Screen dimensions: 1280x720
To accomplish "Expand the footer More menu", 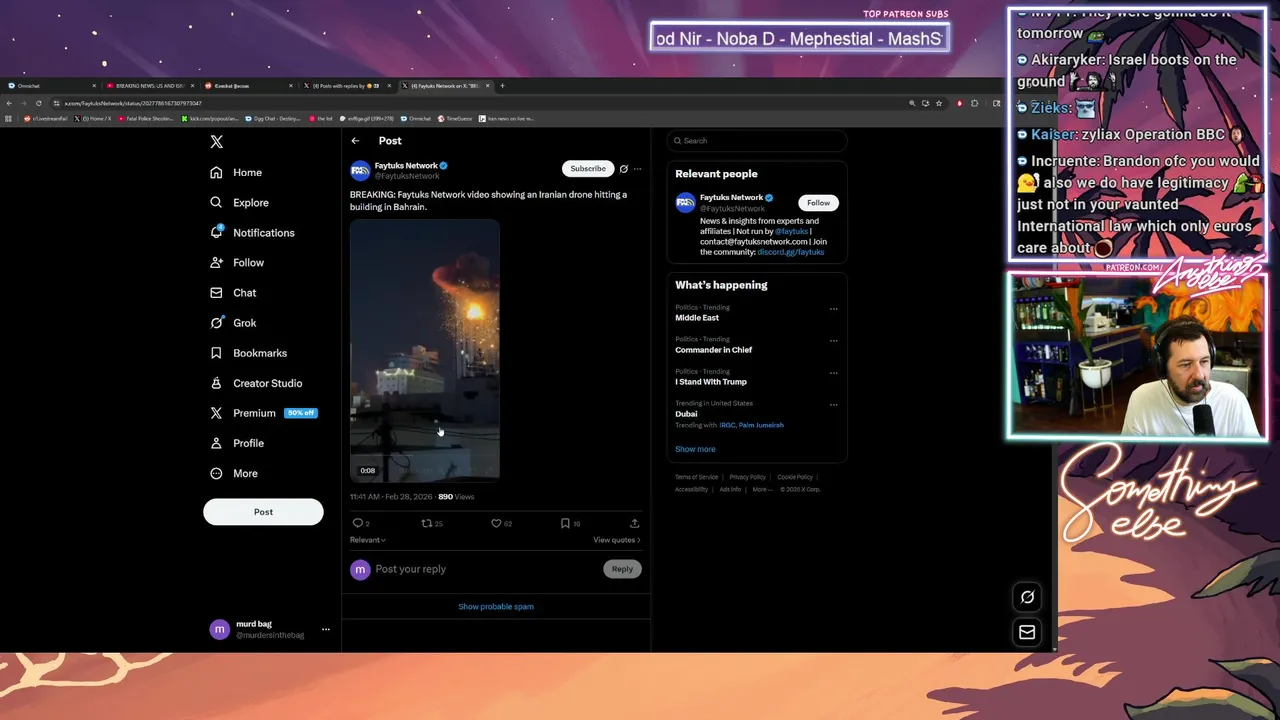I will pyautogui.click(x=762, y=489).
